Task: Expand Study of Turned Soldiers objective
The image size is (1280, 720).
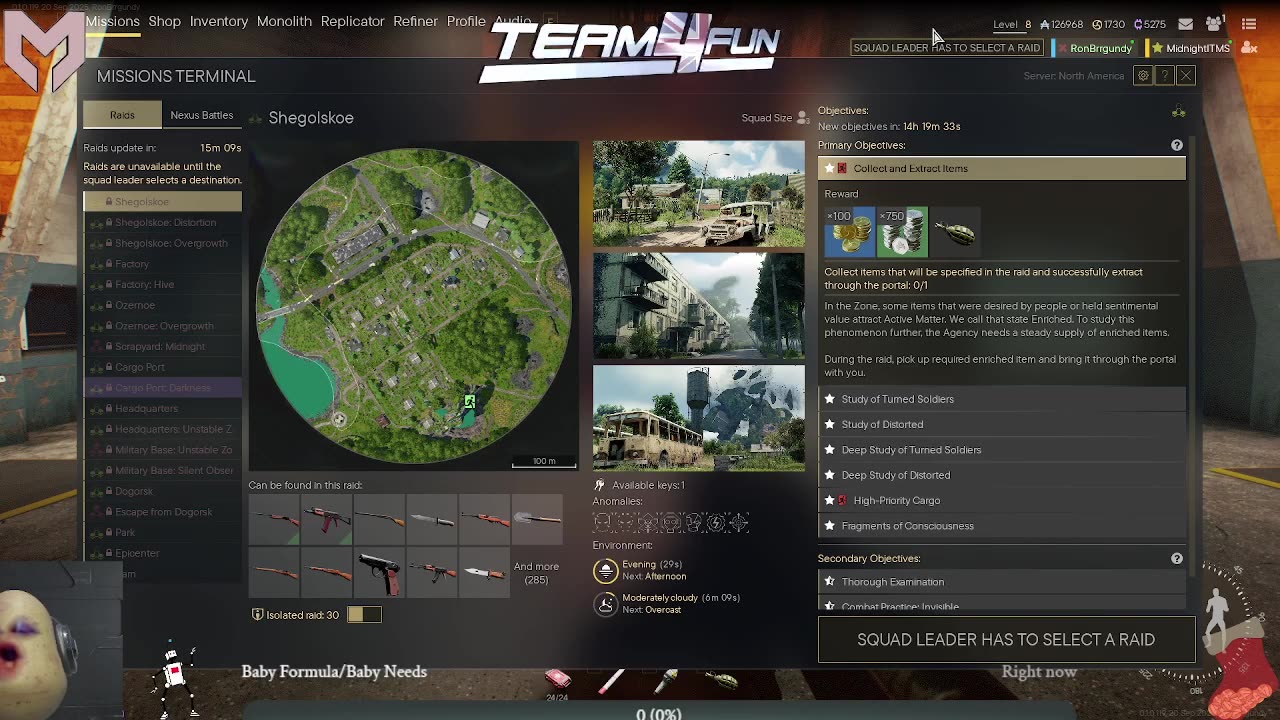Action: click(1002, 399)
